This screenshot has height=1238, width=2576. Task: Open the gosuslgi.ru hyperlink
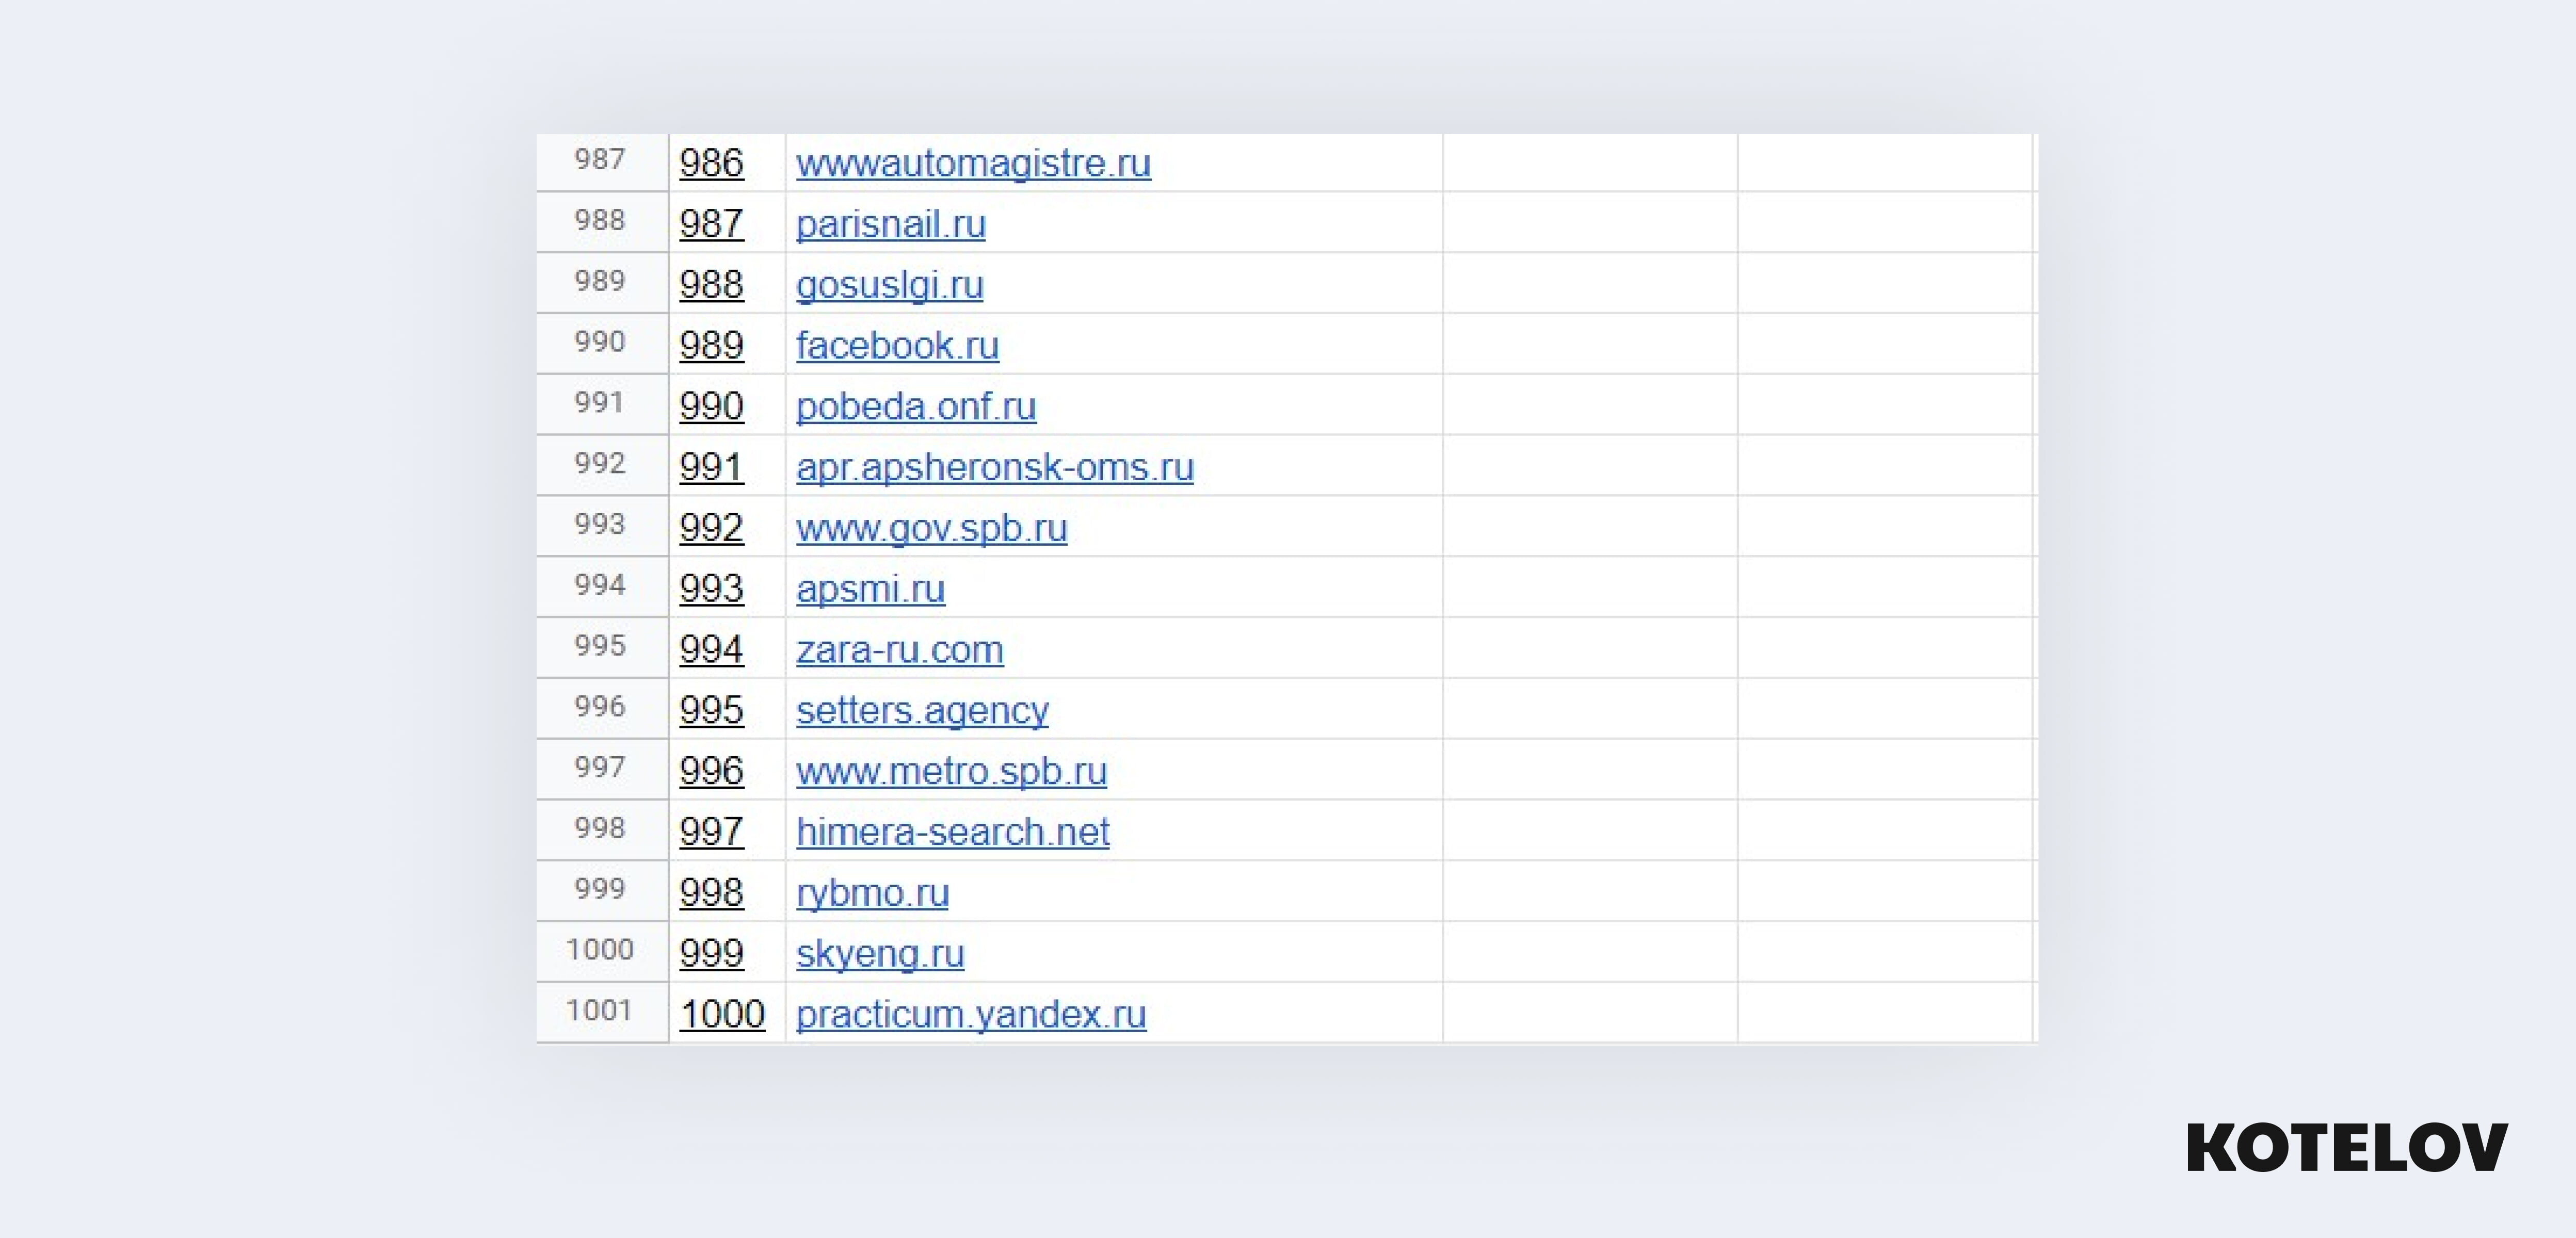pyautogui.click(x=889, y=285)
